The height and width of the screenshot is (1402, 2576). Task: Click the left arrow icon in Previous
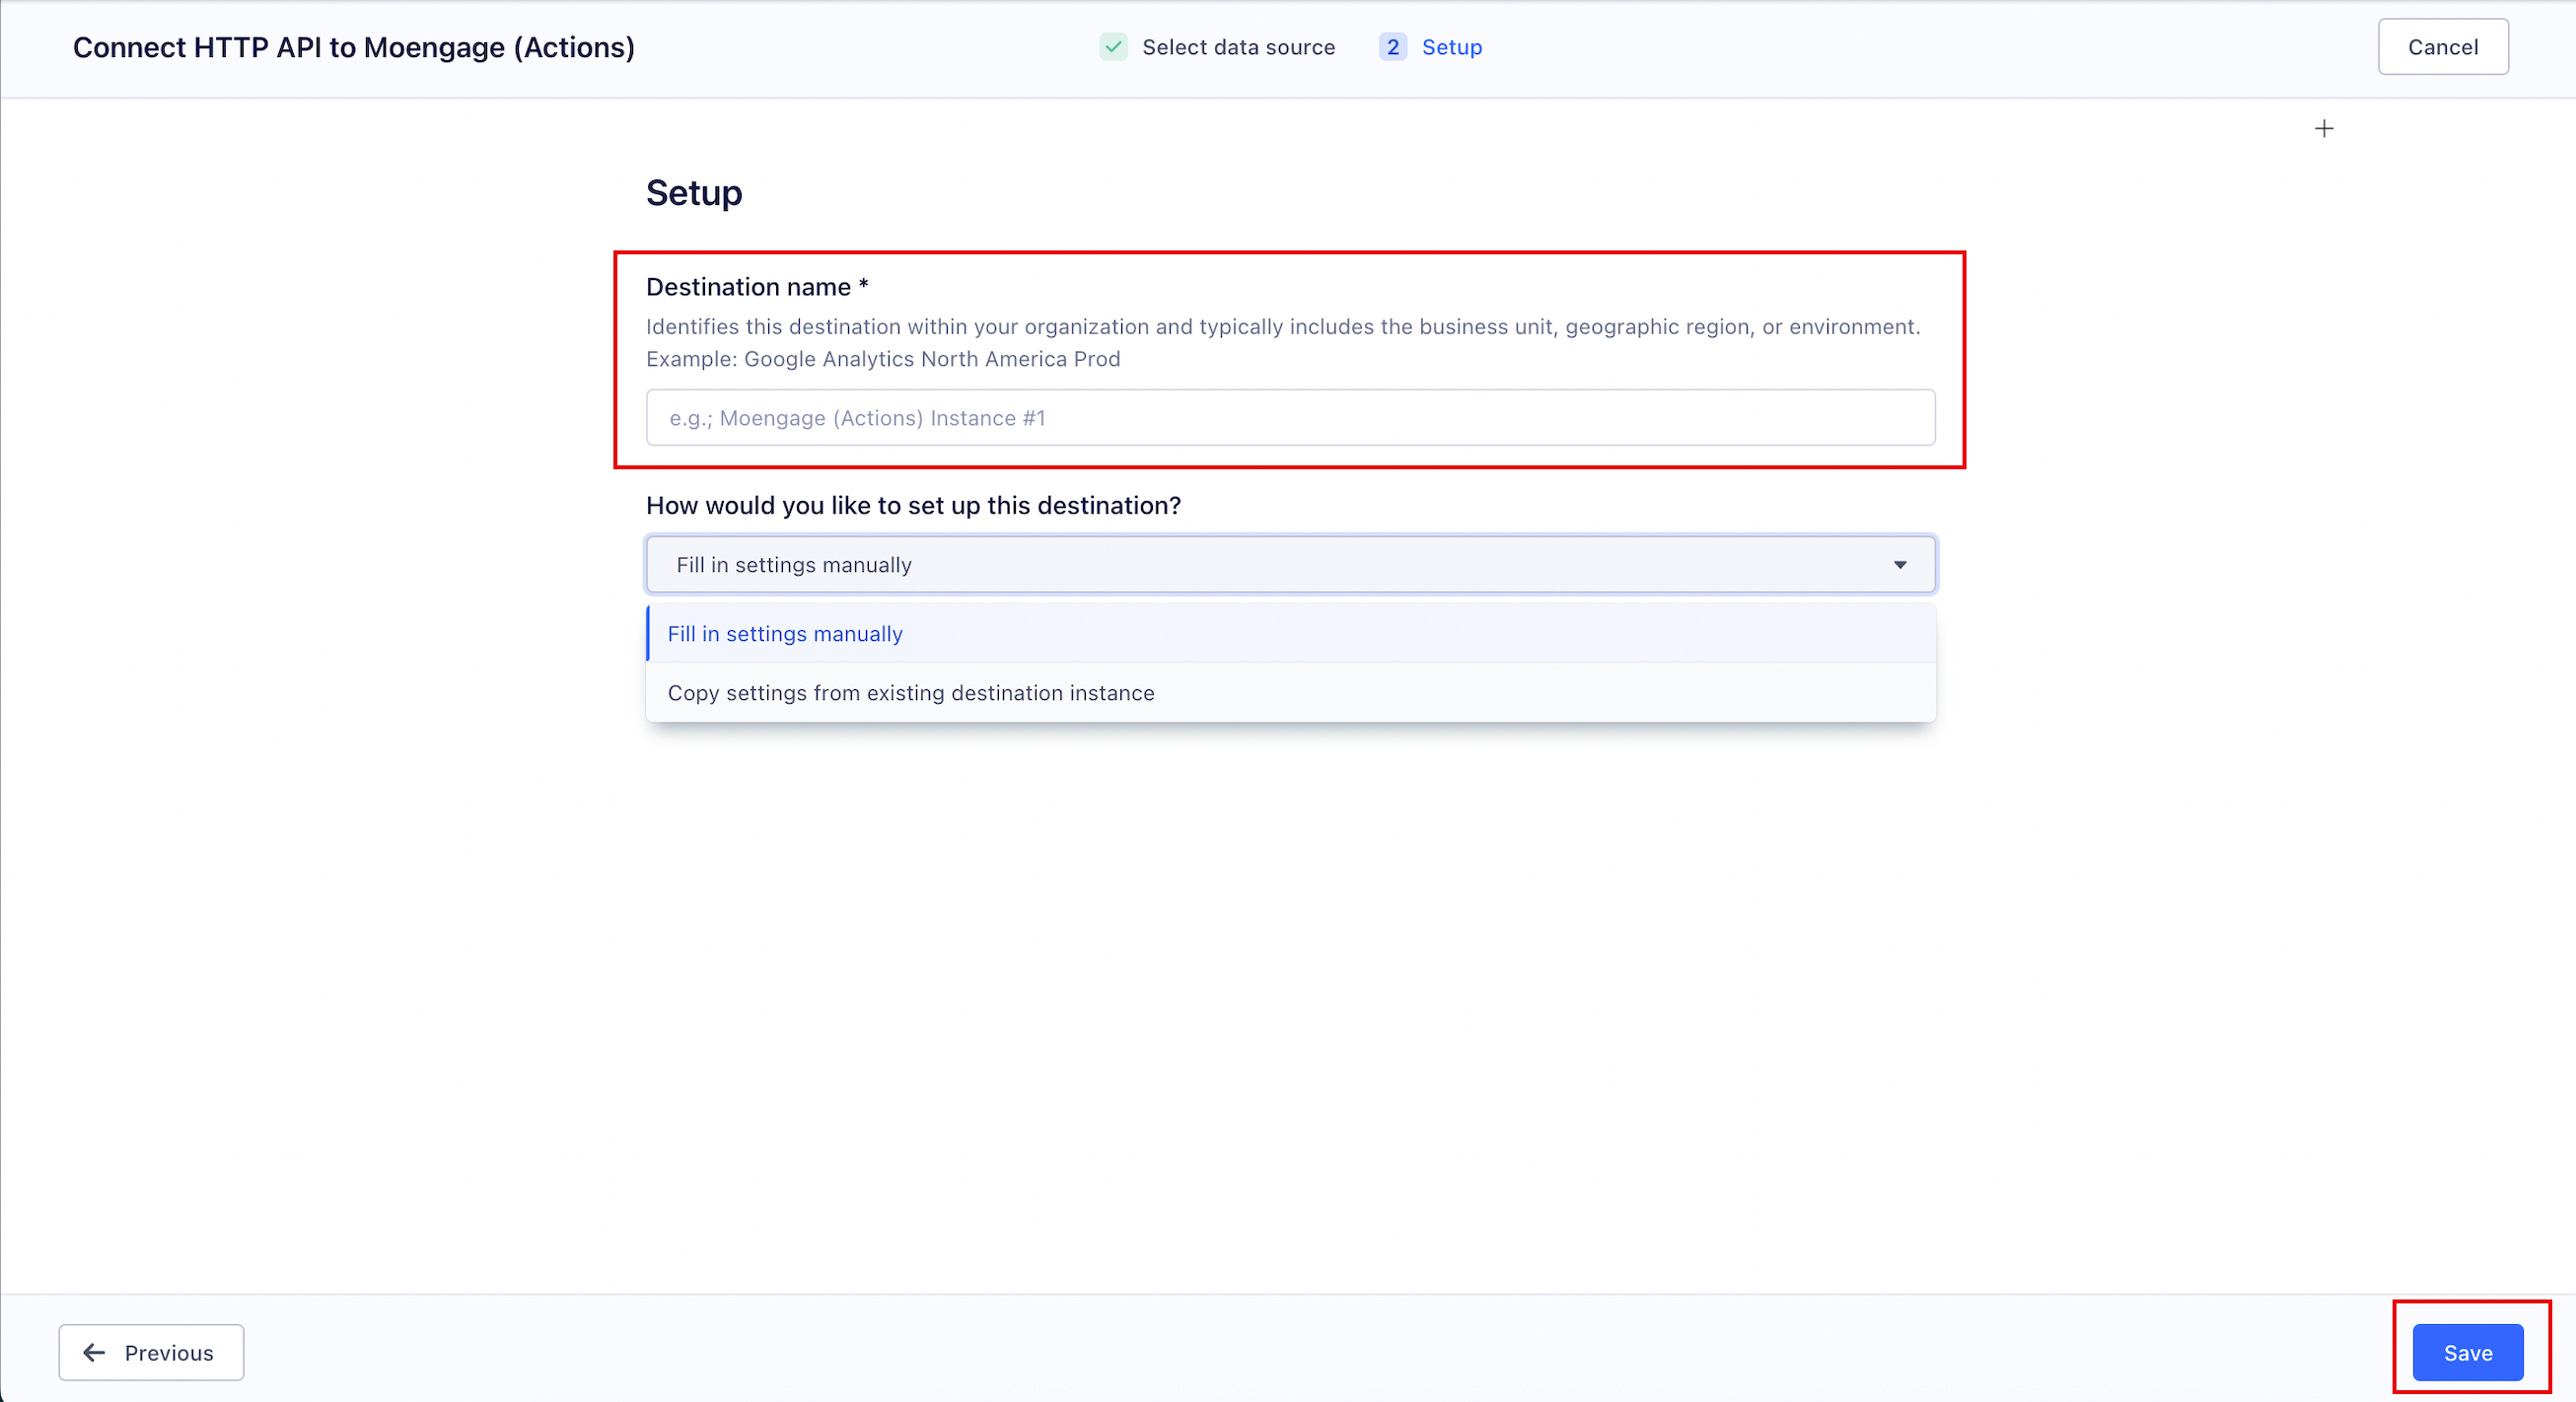click(x=94, y=1353)
